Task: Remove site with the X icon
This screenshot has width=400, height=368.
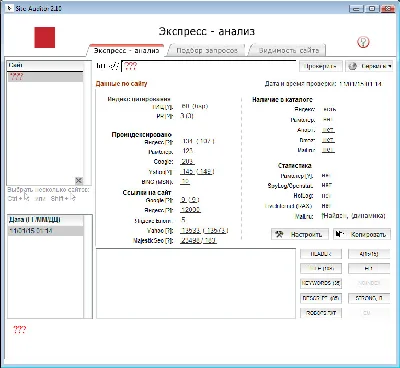Action: point(79,180)
